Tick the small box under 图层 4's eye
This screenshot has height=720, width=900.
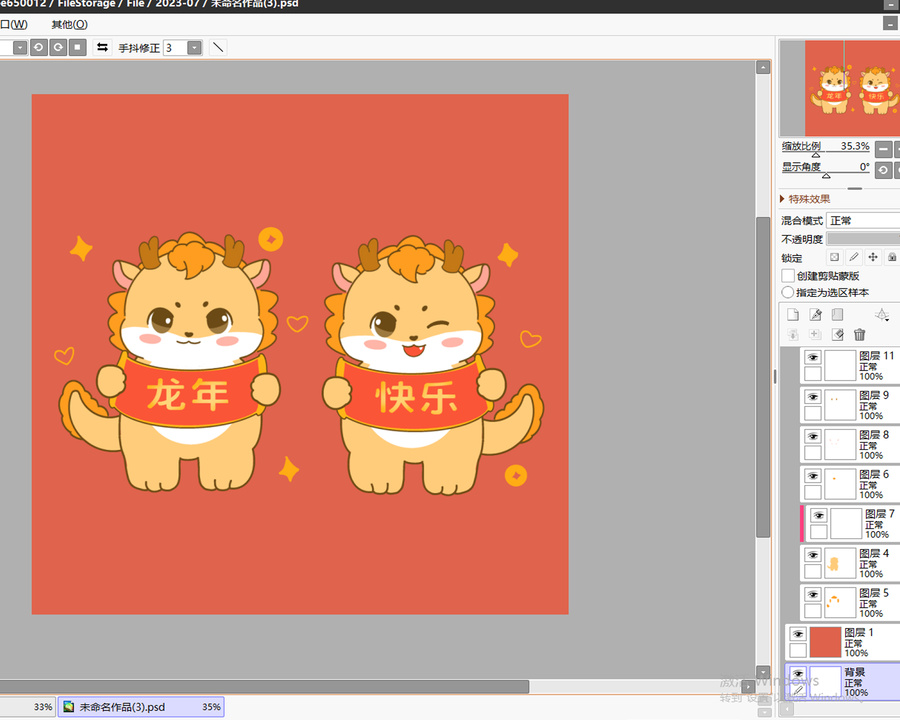[x=813, y=571]
